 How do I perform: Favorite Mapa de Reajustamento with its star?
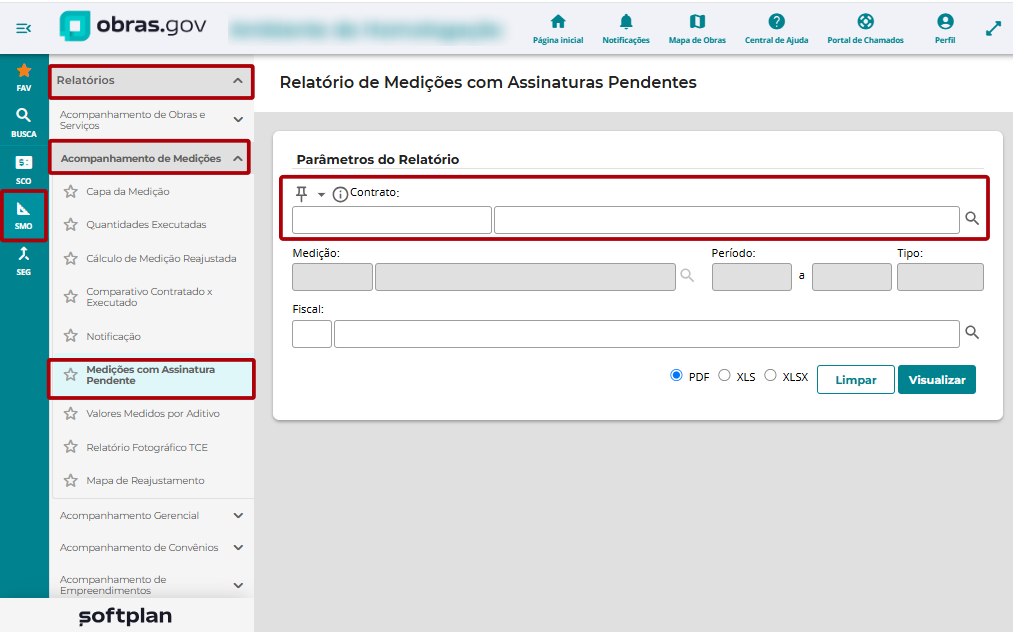(70, 481)
